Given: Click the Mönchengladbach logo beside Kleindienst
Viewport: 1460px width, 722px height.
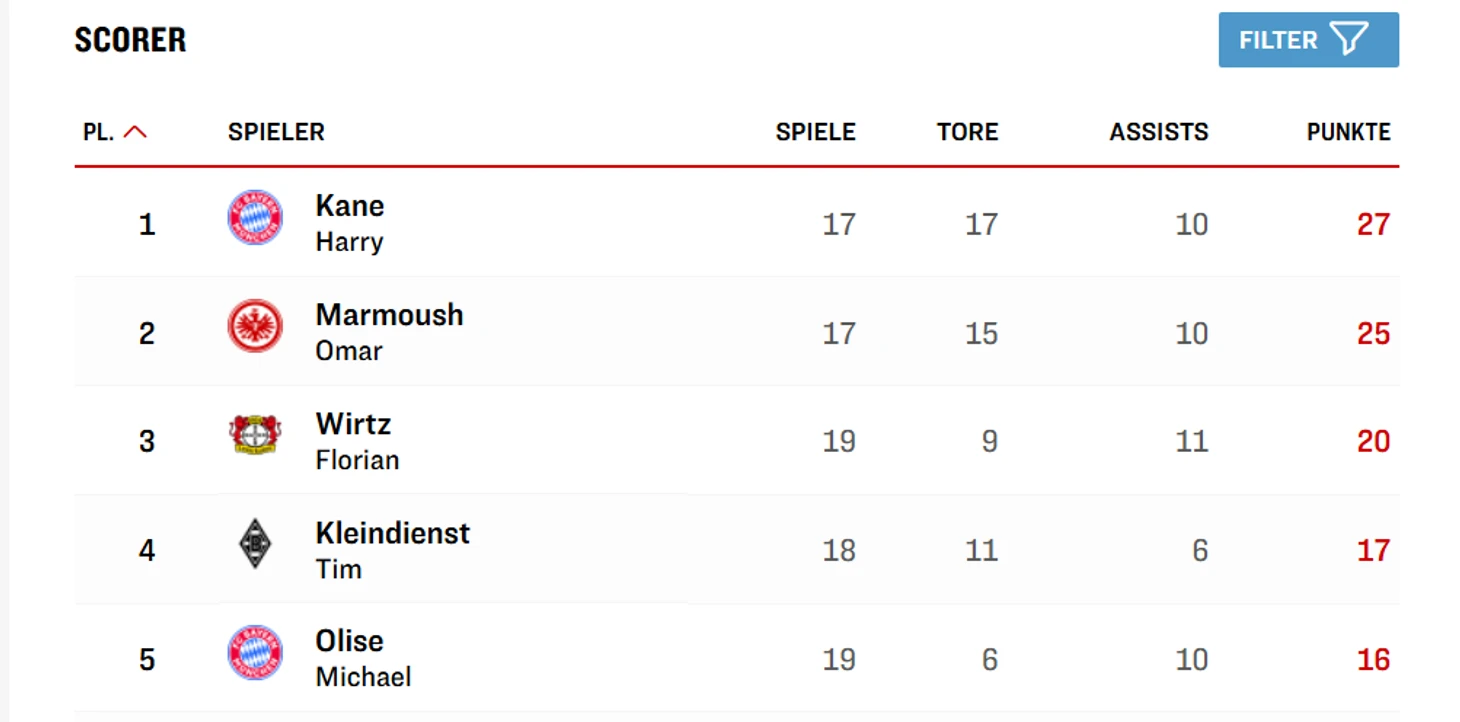Looking at the screenshot, I should [255, 544].
